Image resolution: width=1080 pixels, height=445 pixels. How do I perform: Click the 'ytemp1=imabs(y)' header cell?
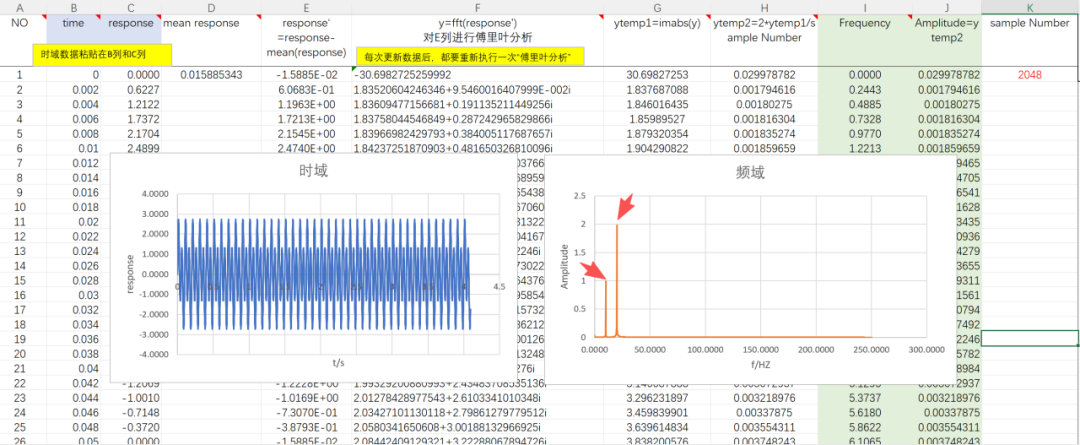657,41
